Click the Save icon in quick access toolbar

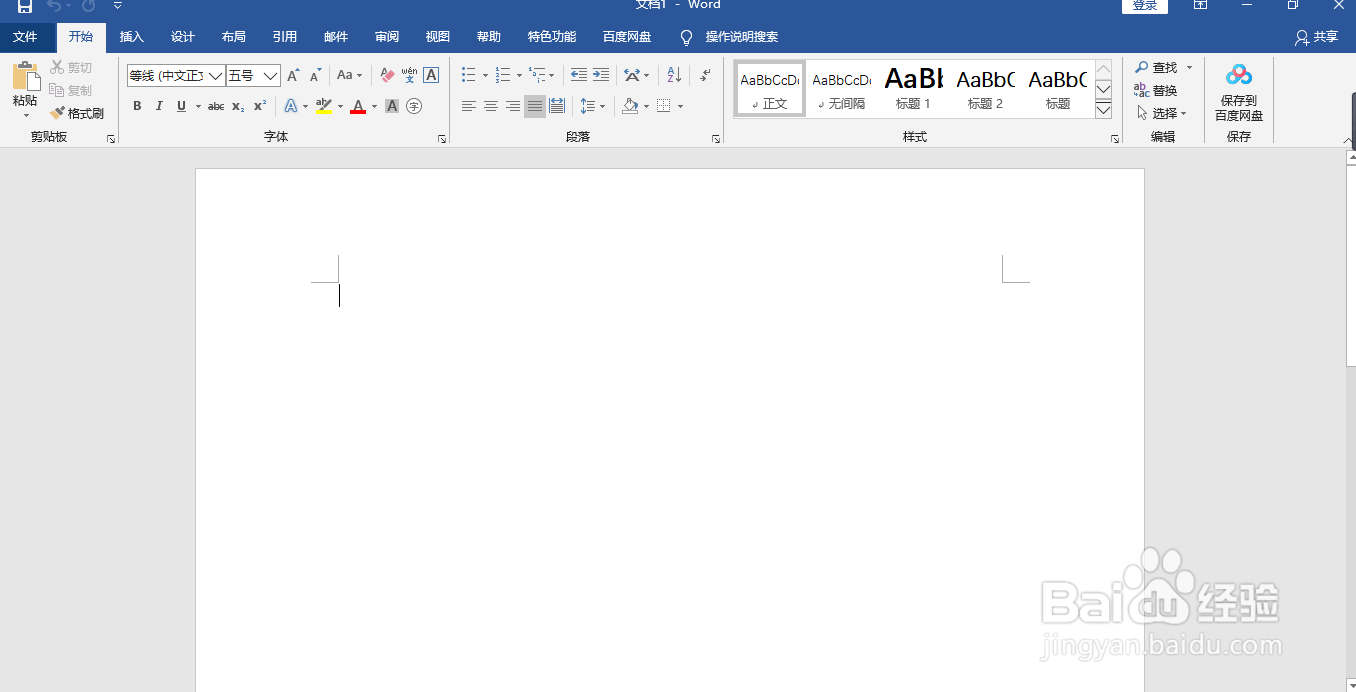[25, 6]
